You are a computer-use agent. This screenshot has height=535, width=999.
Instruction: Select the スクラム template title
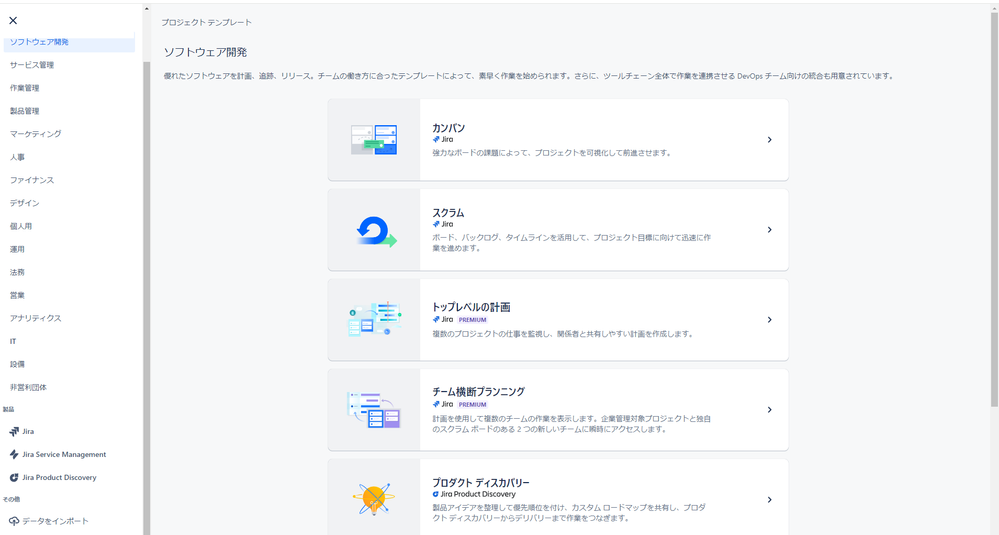click(x=449, y=213)
